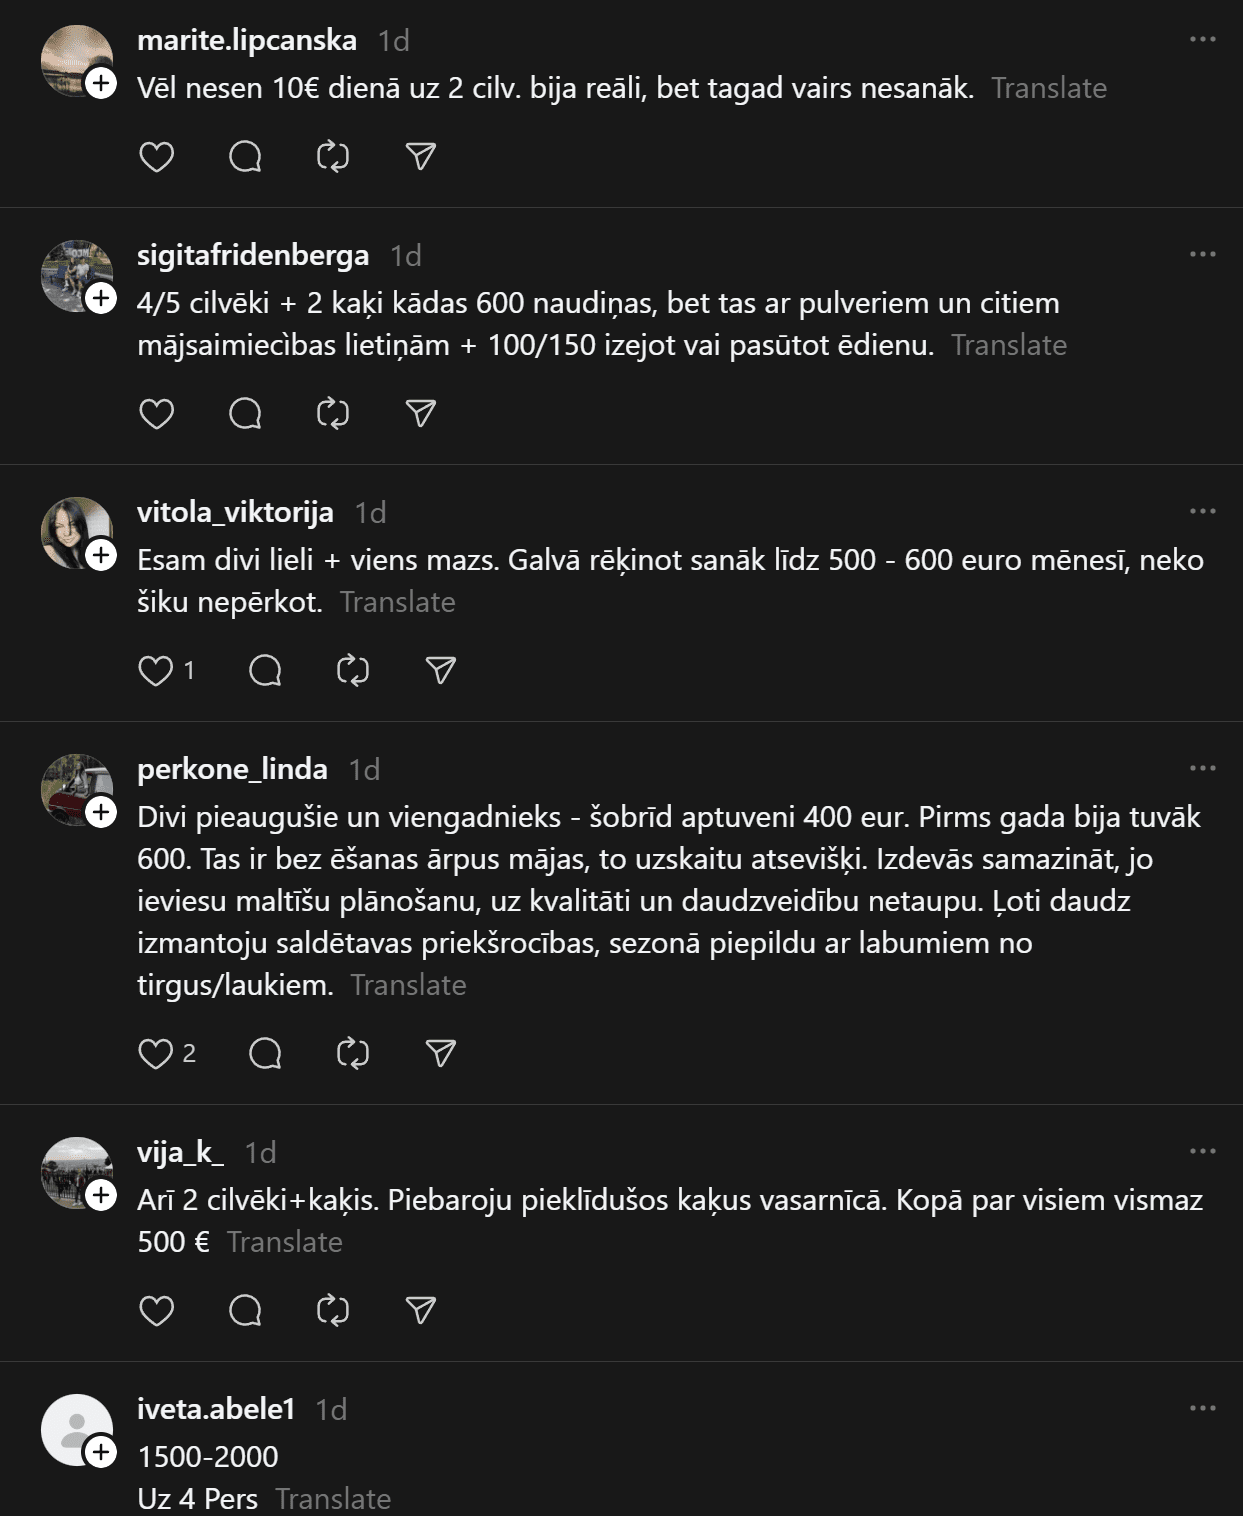Reply to perkone_linda's comment
This screenshot has width=1243, height=1516.
click(x=265, y=1053)
